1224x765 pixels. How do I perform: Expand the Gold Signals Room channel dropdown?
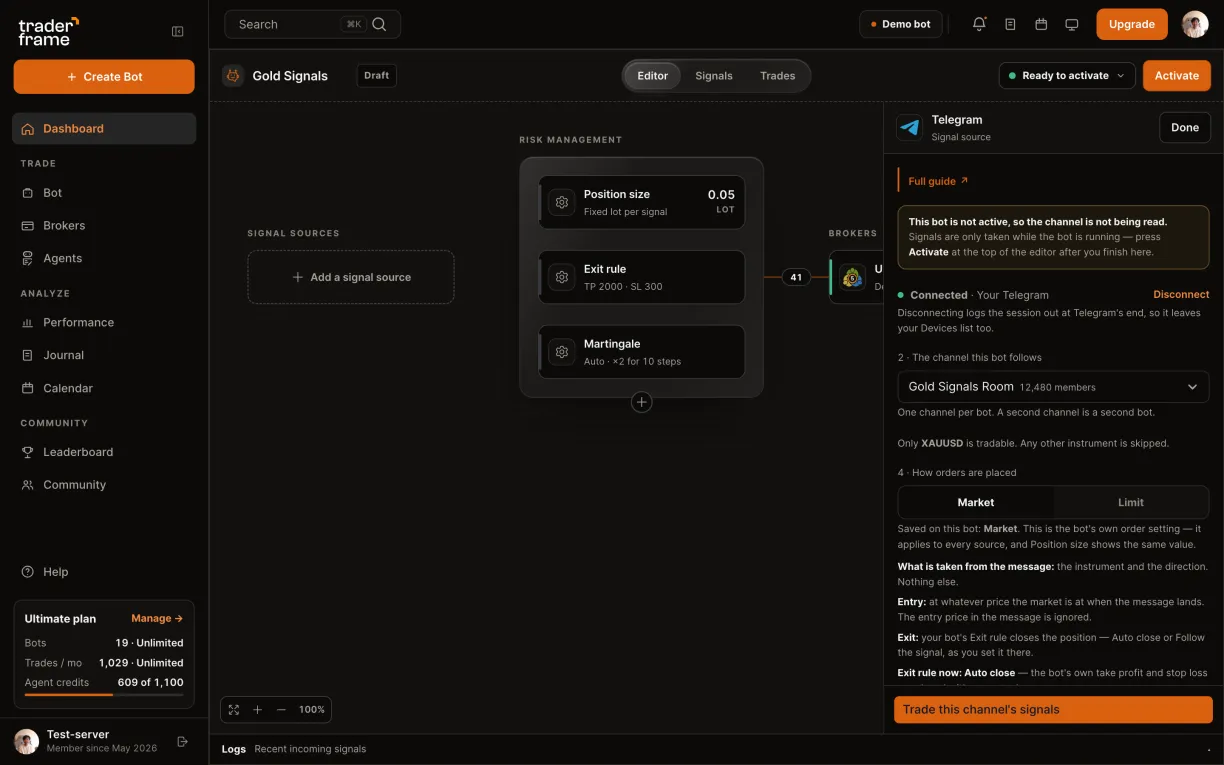click(1053, 387)
